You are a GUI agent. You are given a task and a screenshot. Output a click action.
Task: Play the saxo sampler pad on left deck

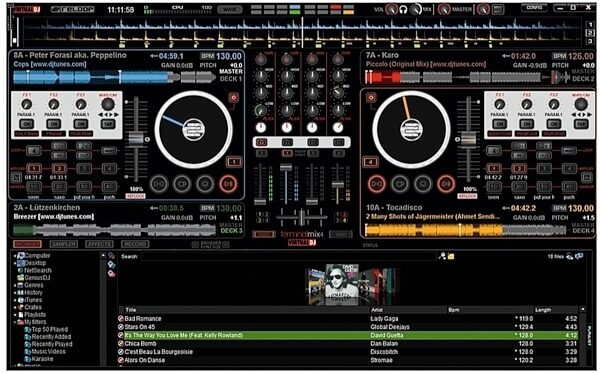[x=59, y=187]
